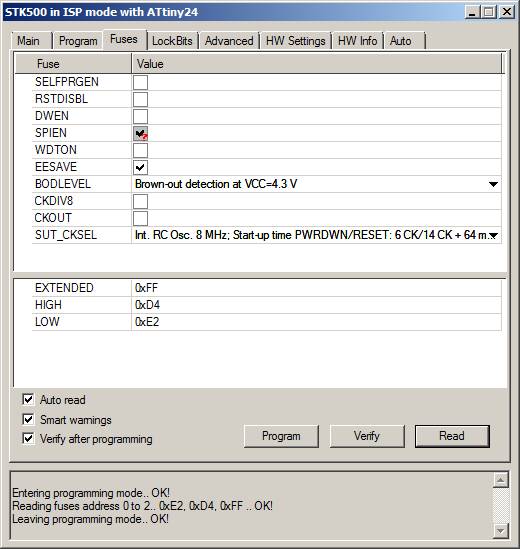520x549 pixels.
Task: Open the HW Info tab
Action: click(x=358, y=41)
